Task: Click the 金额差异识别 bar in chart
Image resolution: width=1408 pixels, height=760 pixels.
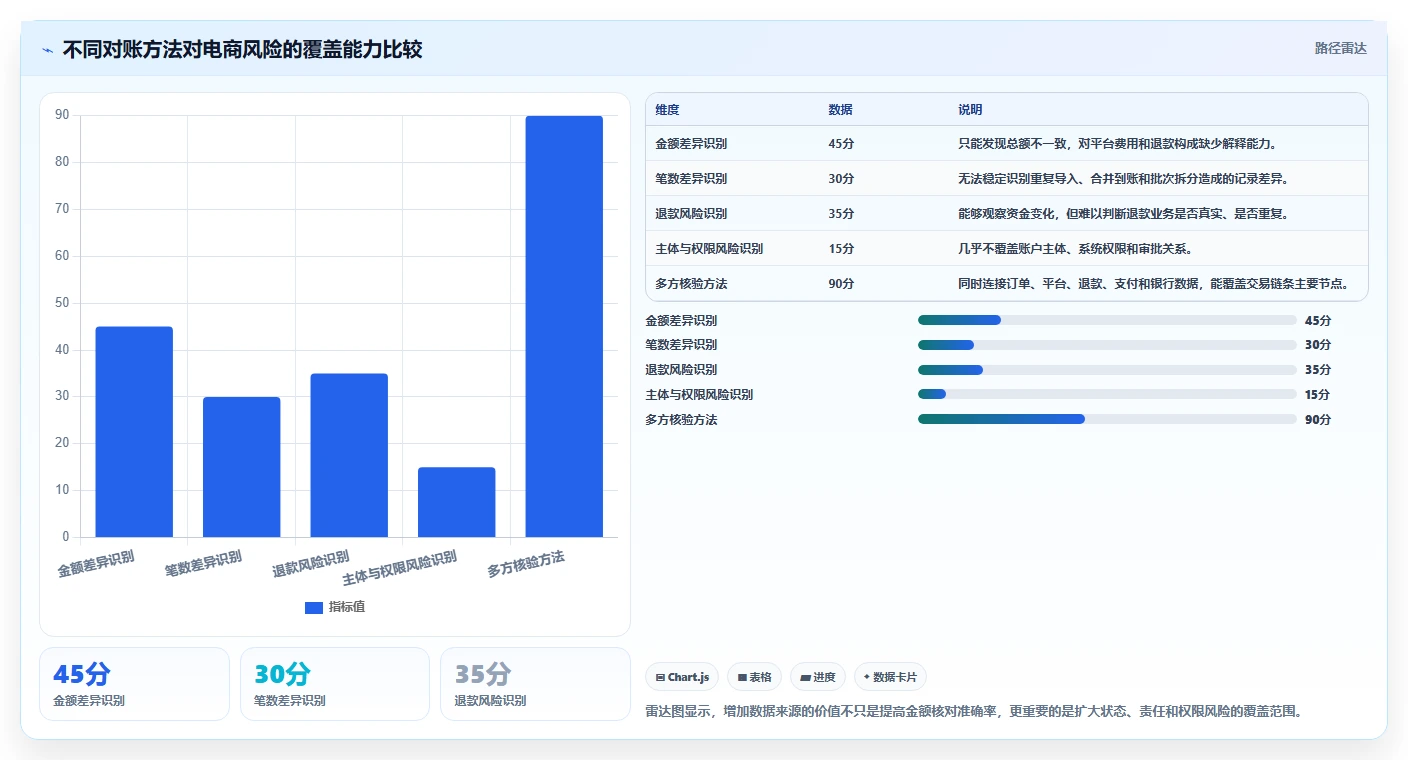Action: pos(134,432)
